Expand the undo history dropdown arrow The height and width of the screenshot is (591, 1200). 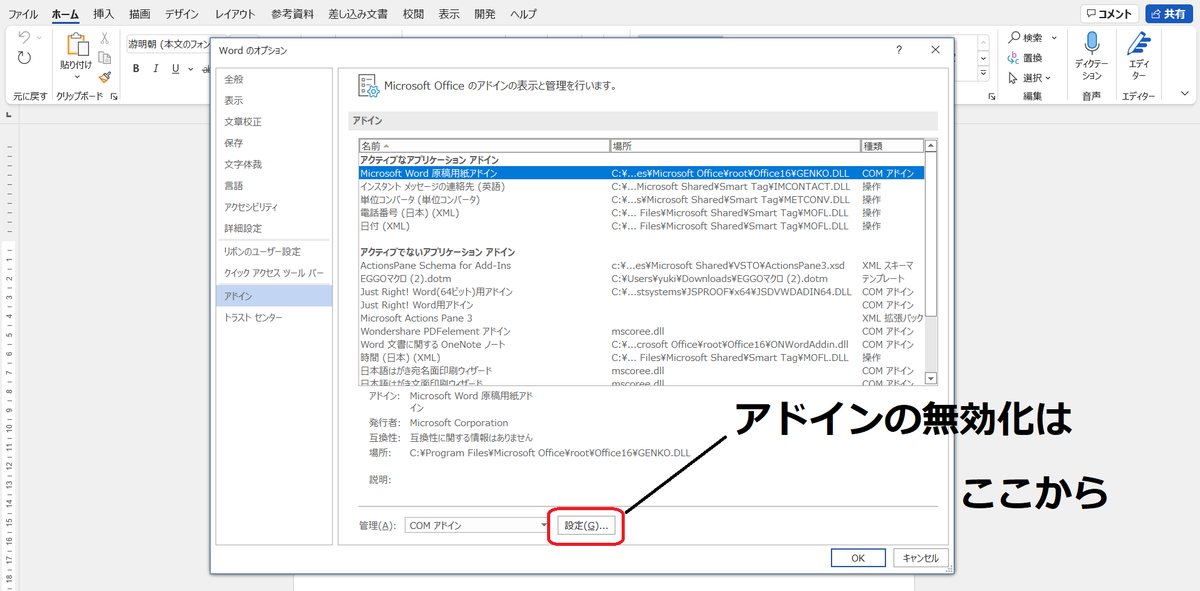38,37
